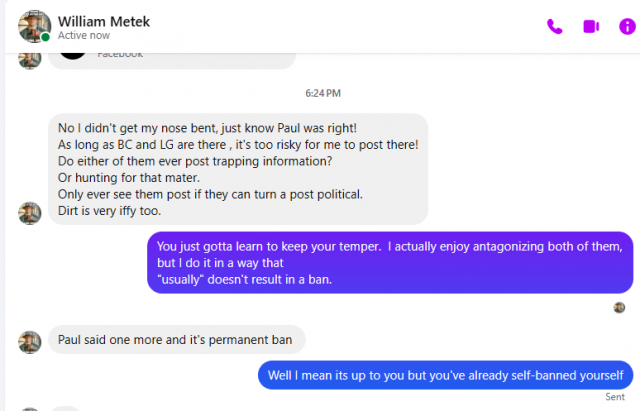Click the "Sent" delivery status label

(x=615, y=397)
